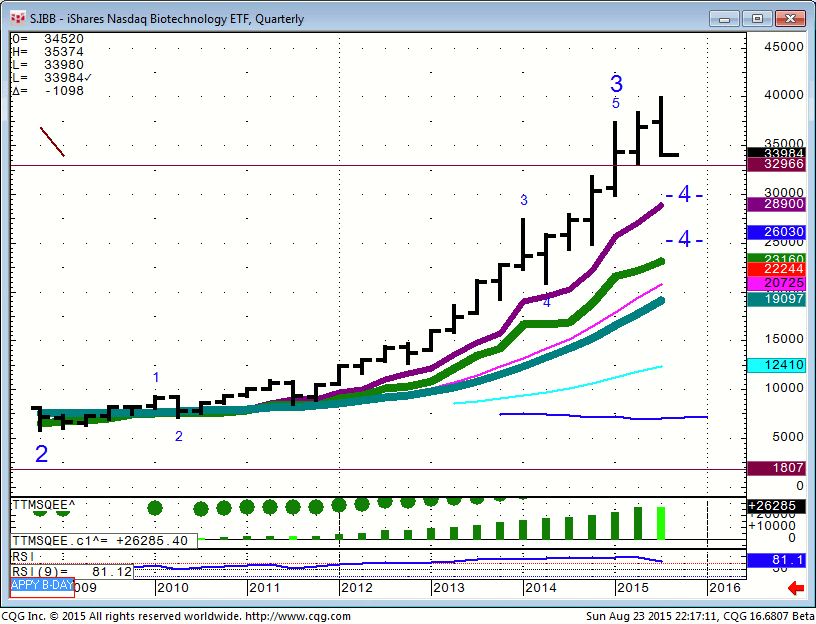
Task: Select the upper -4- wave projection label
Action: point(684,195)
